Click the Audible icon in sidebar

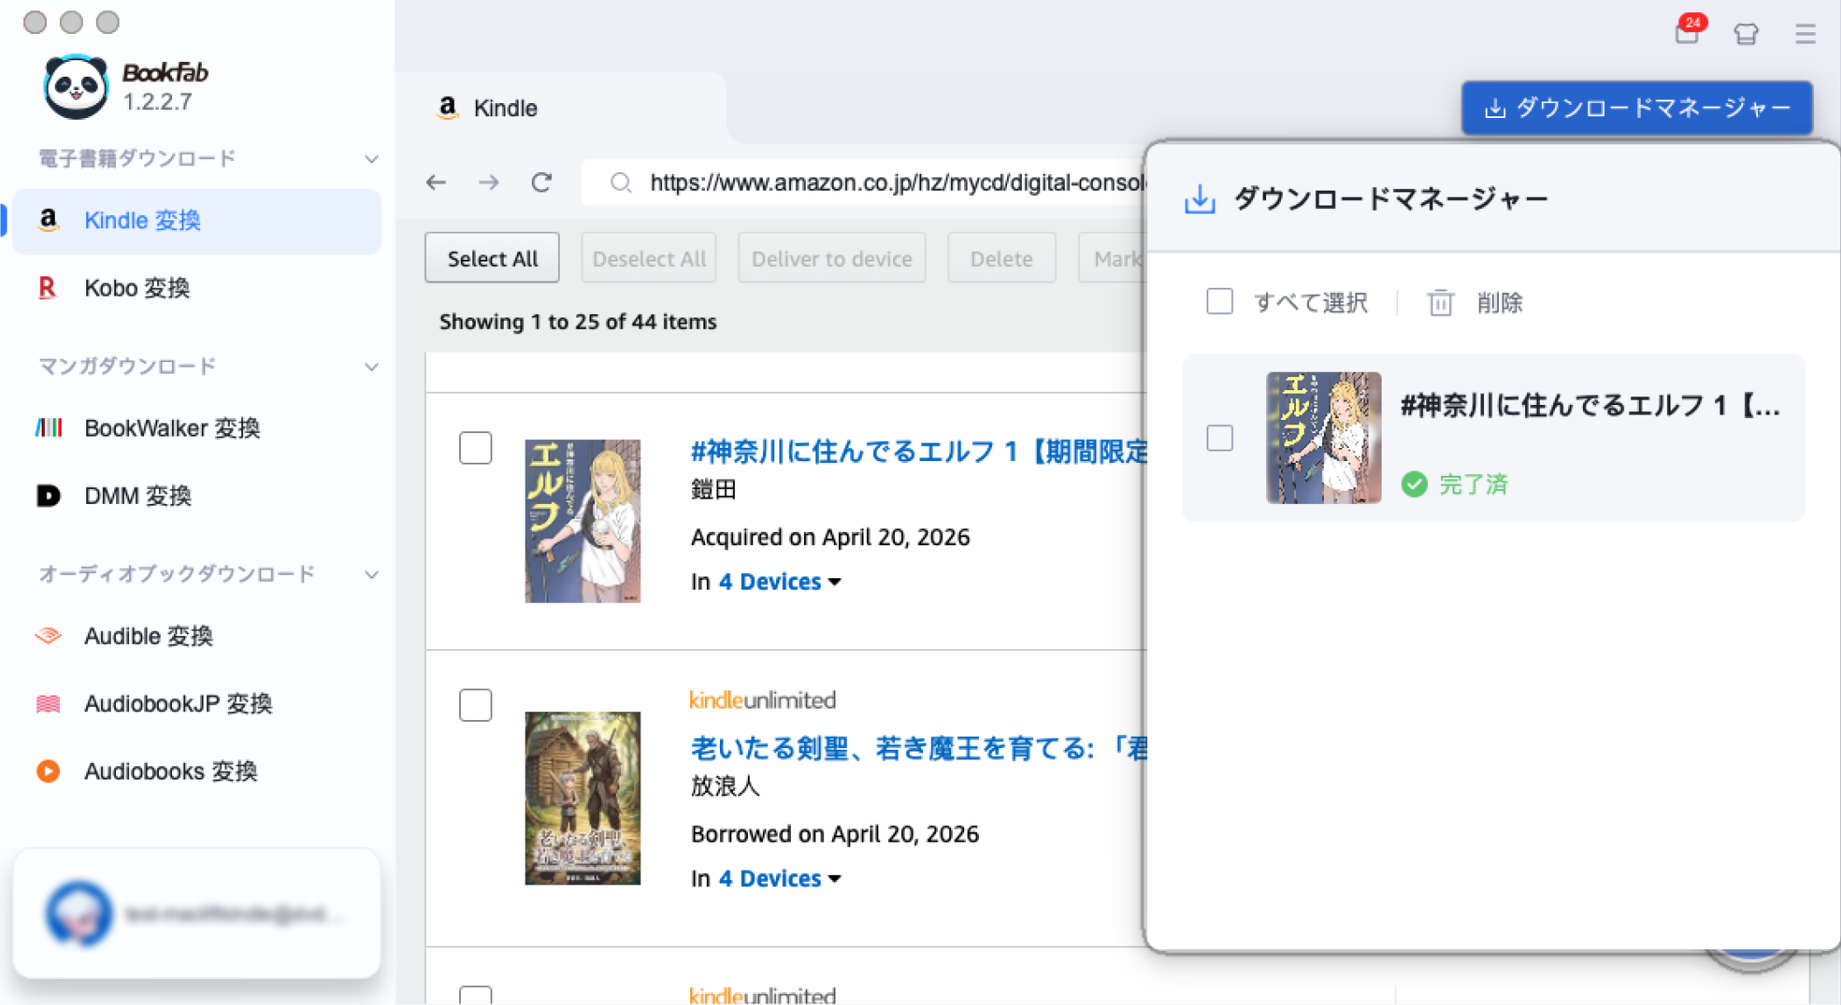48,636
